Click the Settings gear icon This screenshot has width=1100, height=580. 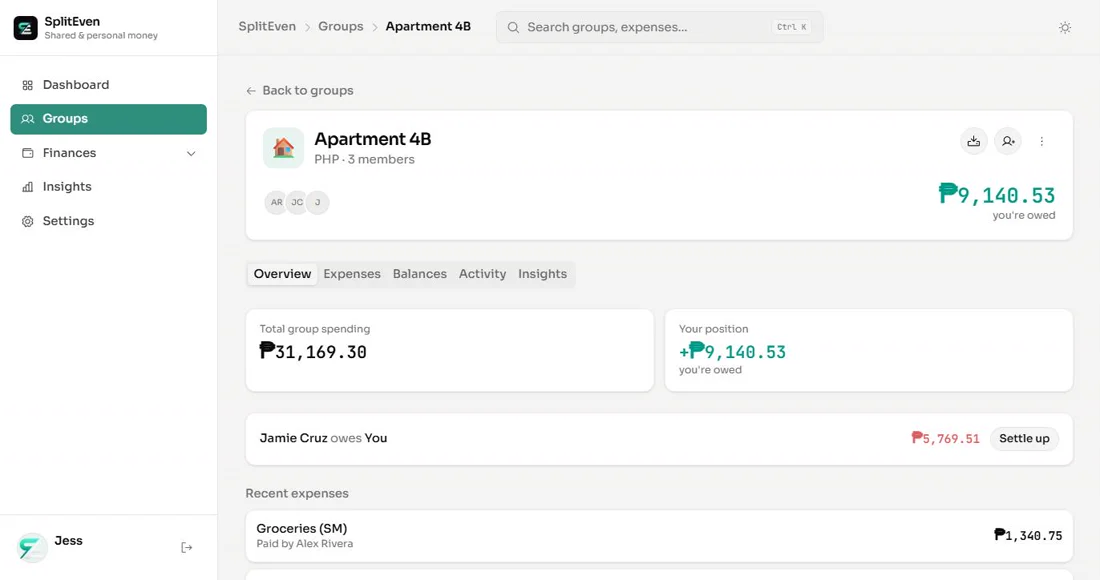click(27, 222)
